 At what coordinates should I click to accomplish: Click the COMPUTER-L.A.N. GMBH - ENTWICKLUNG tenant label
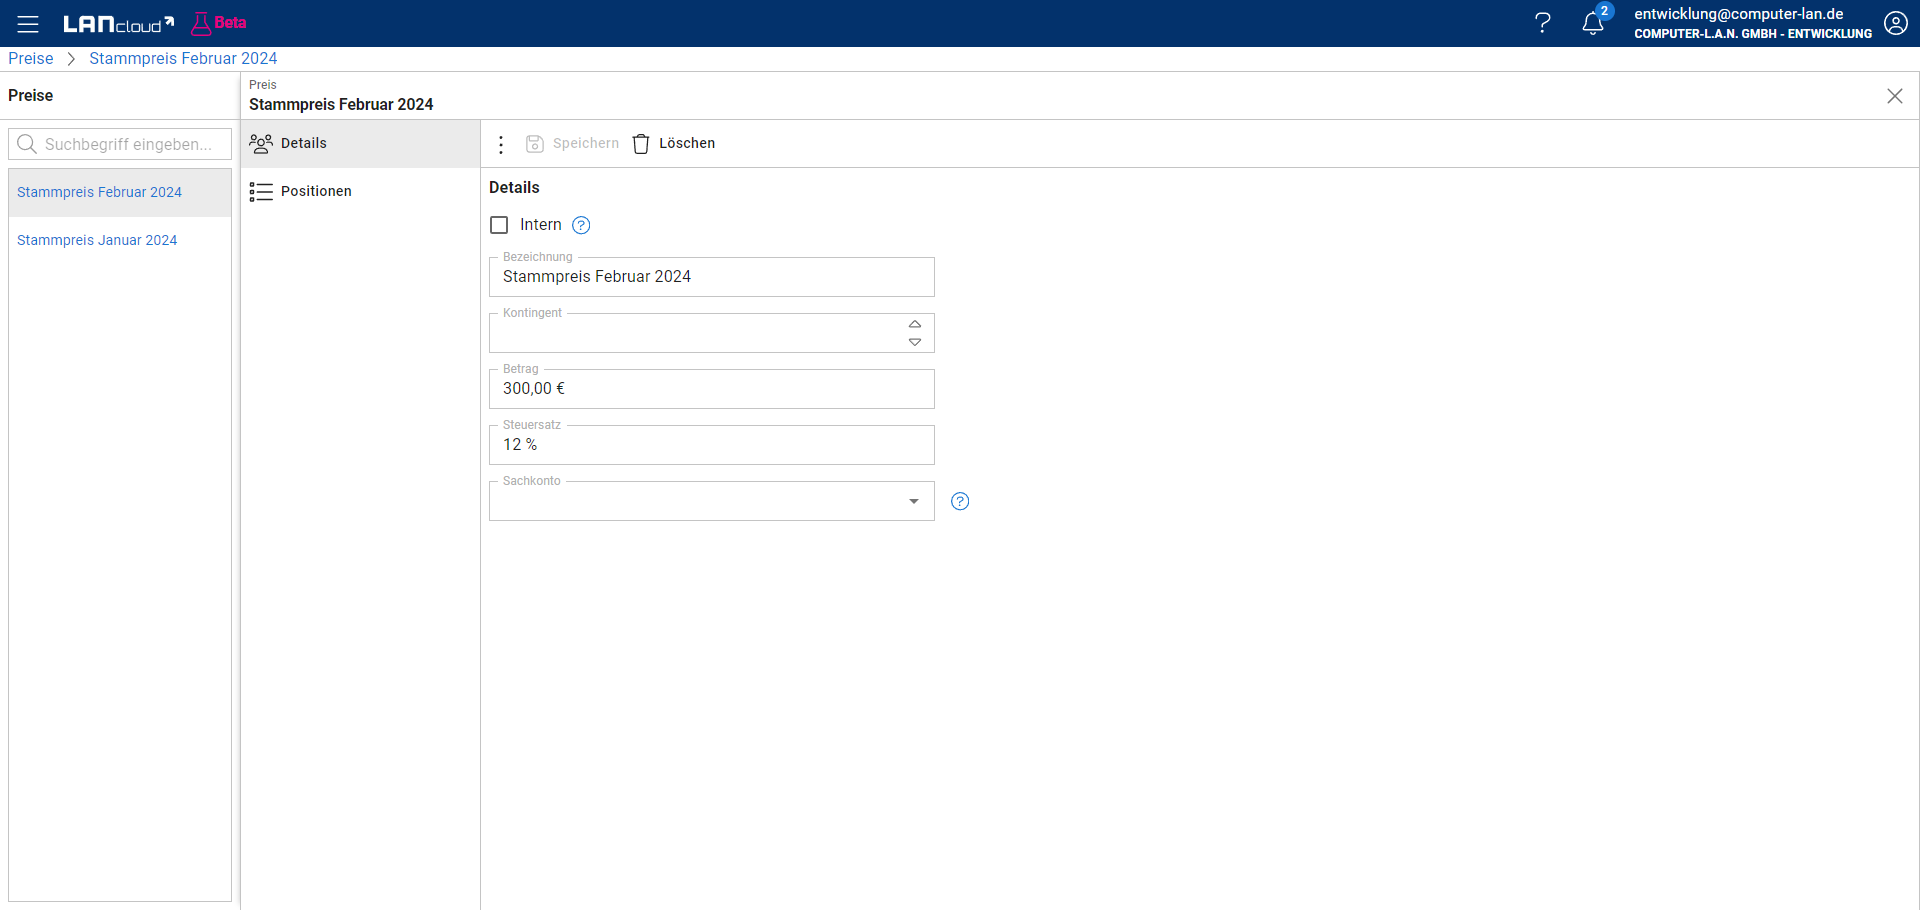click(x=1753, y=34)
